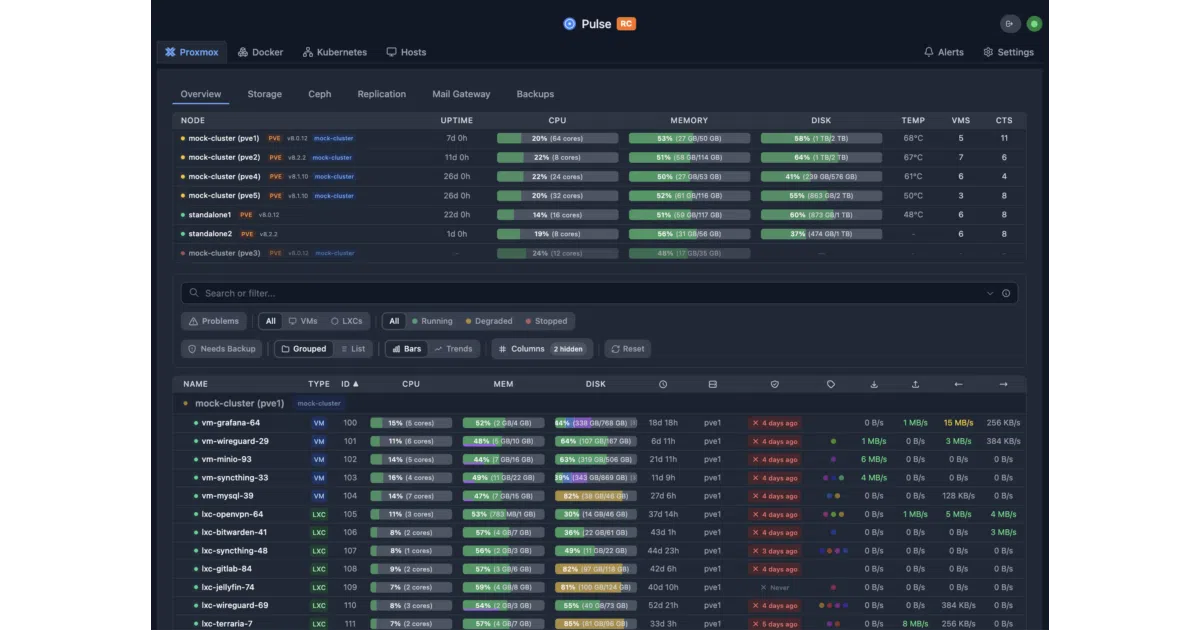Sort by uptime clock column icon
The image size is (1200, 630).
coord(663,384)
